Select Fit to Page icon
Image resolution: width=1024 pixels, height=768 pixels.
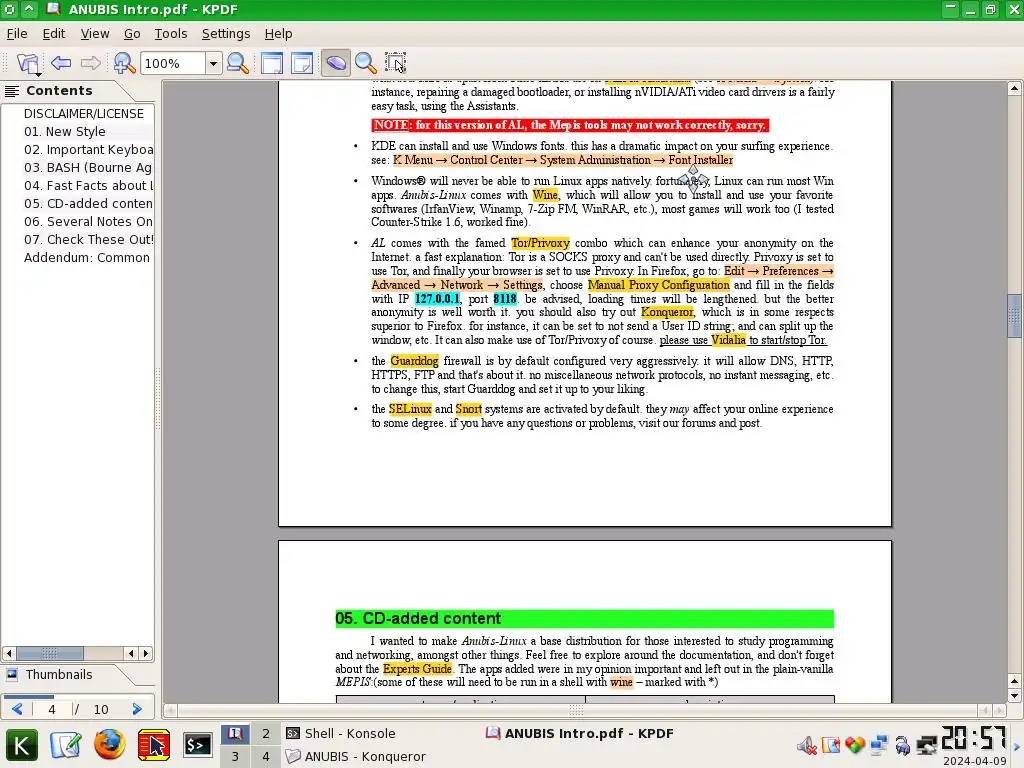pos(302,63)
